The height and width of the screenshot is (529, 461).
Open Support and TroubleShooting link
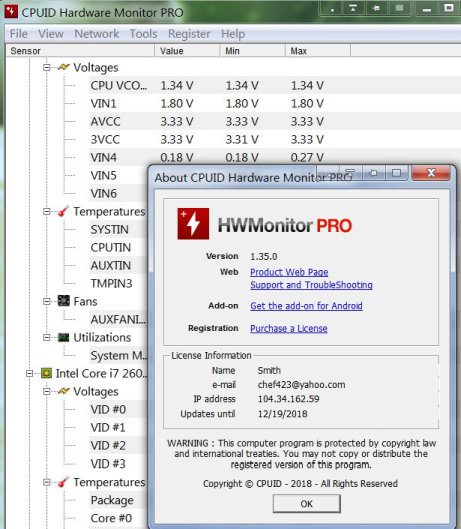pyautogui.click(x=311, y=285)
